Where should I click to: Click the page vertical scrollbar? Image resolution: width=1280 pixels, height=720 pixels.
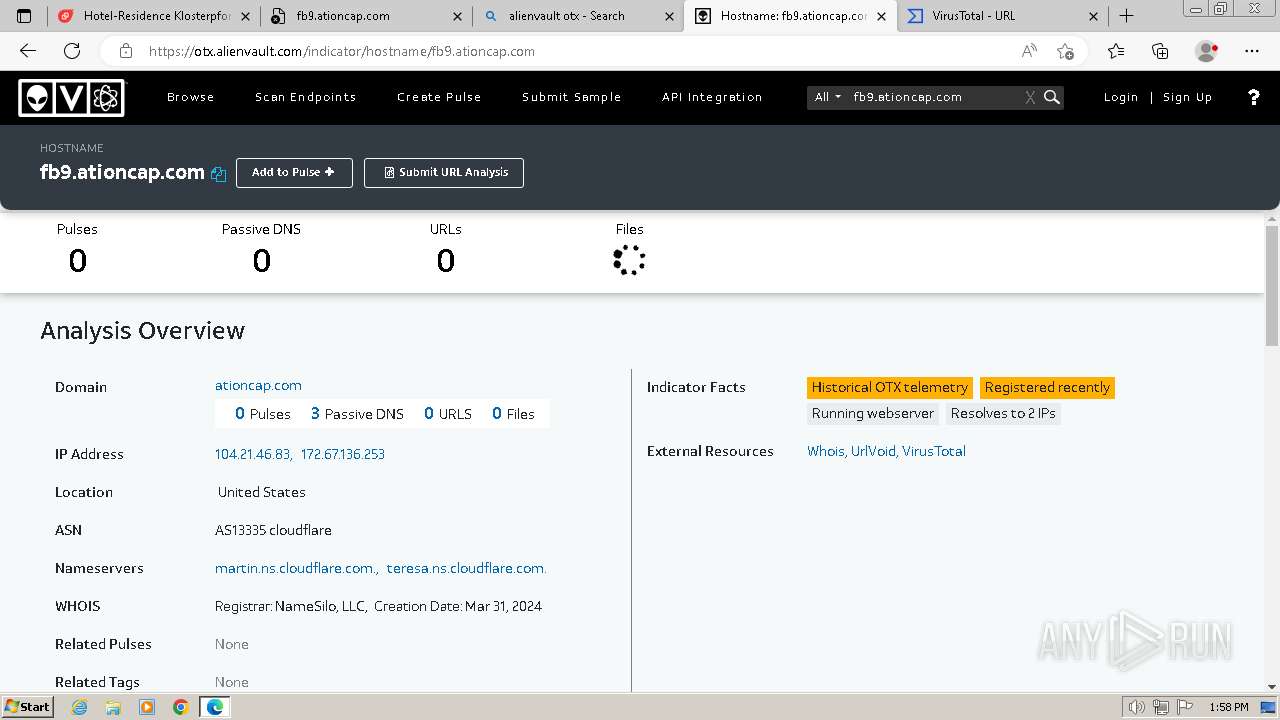(1272, 285)
